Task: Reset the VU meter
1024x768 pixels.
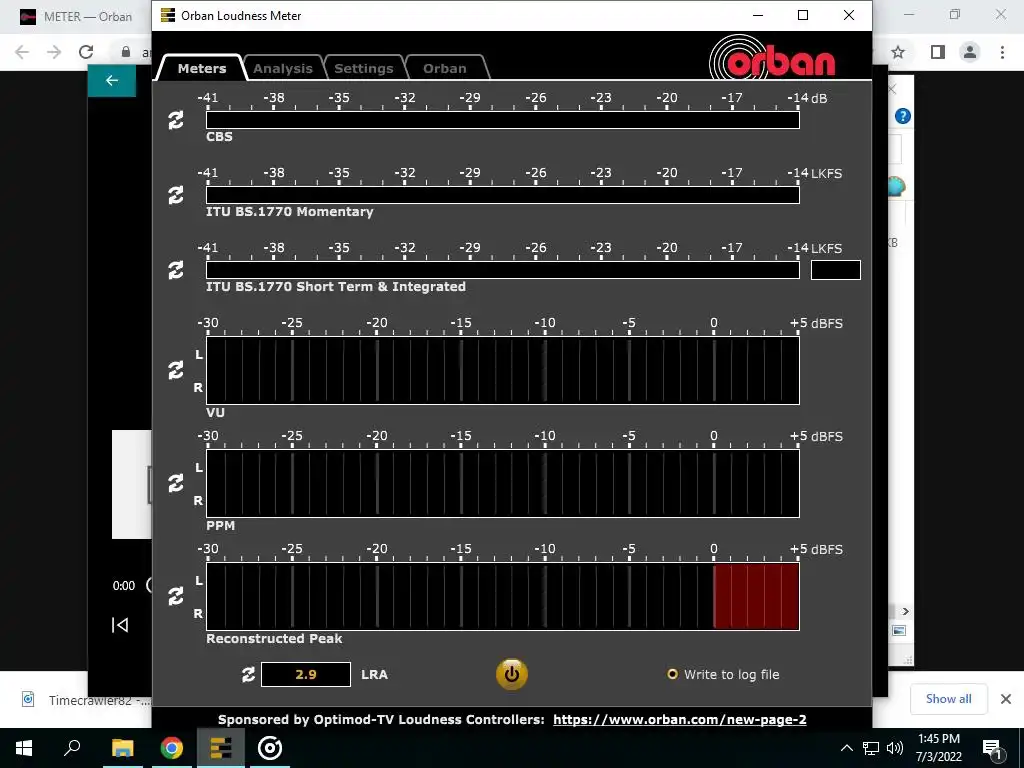Action: pyautogui.click(x=176, y=370)
